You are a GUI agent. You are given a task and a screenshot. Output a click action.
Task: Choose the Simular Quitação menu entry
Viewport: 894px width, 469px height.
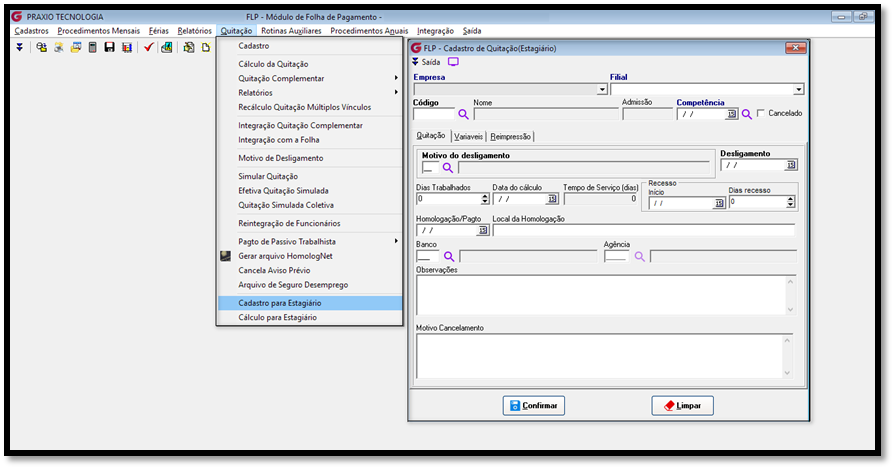click(x=310, y=176)
